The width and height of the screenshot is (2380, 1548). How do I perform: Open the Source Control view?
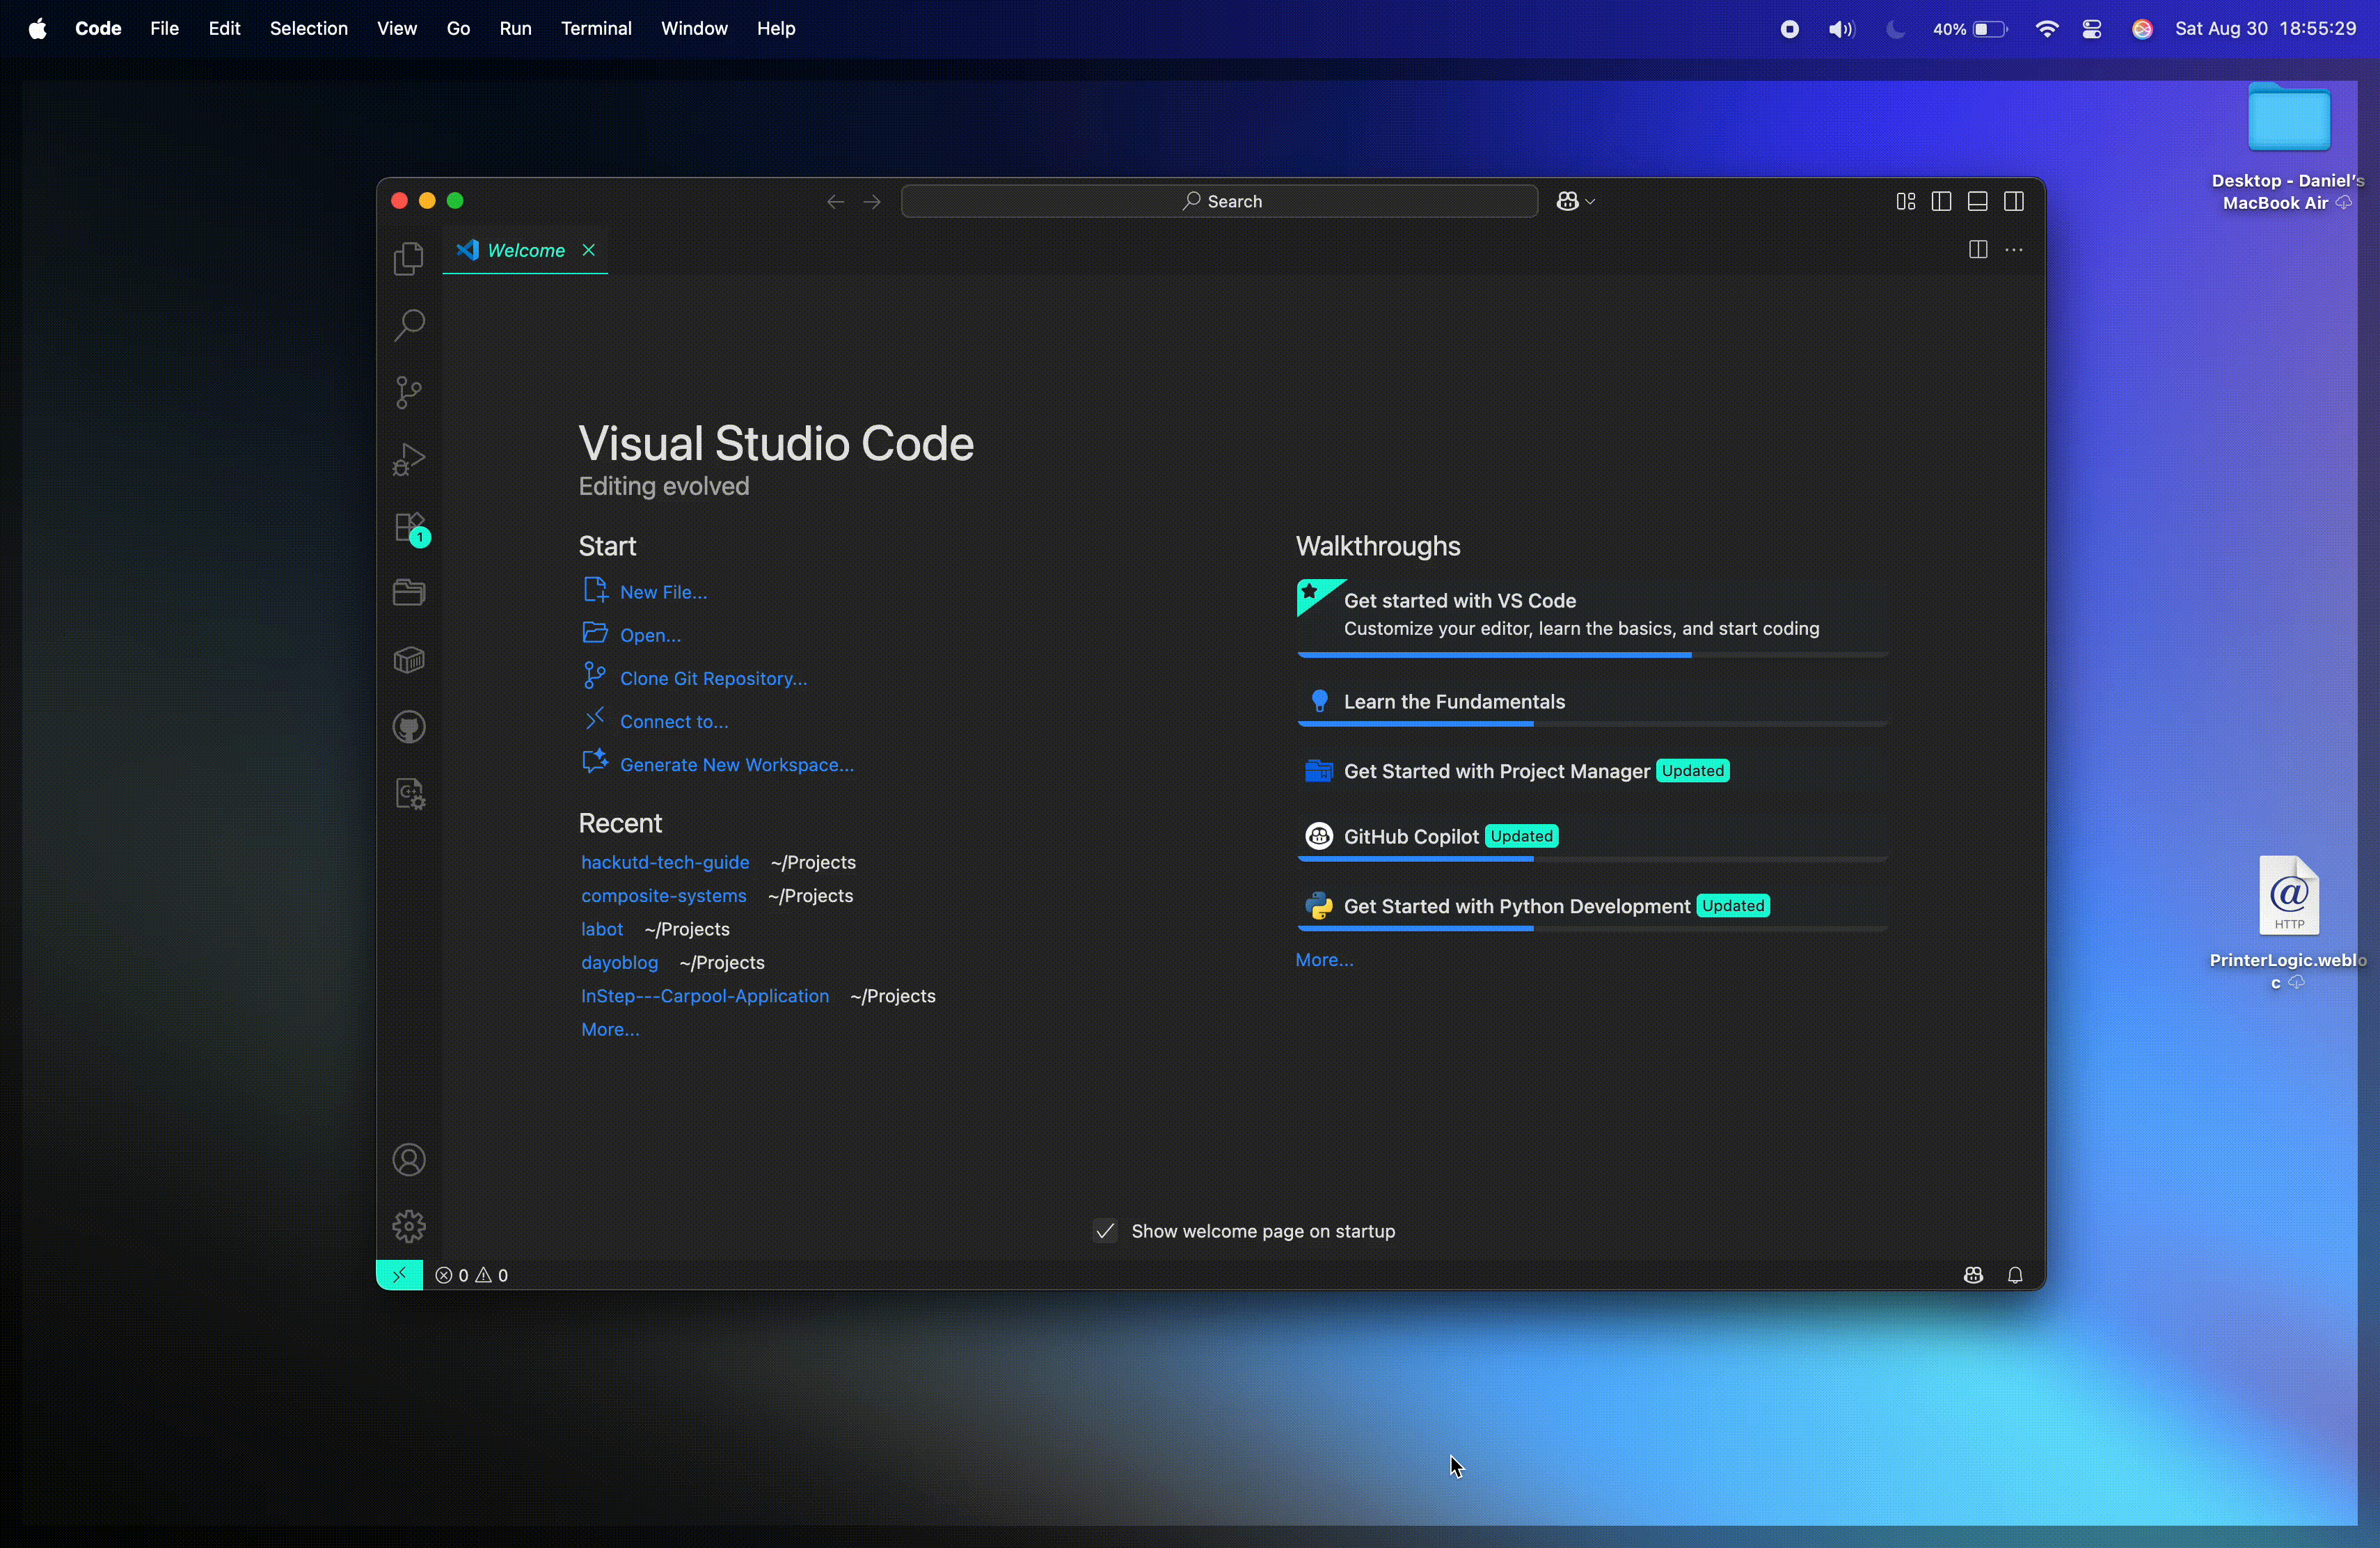pos(408,392)
